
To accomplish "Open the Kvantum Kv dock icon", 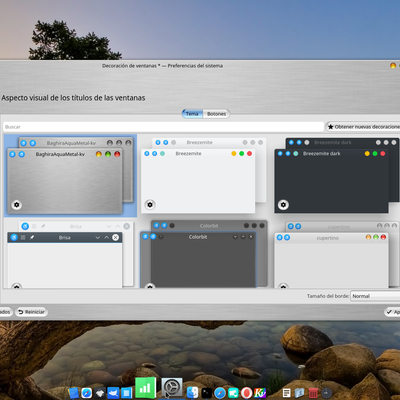I will pos(260,393).
